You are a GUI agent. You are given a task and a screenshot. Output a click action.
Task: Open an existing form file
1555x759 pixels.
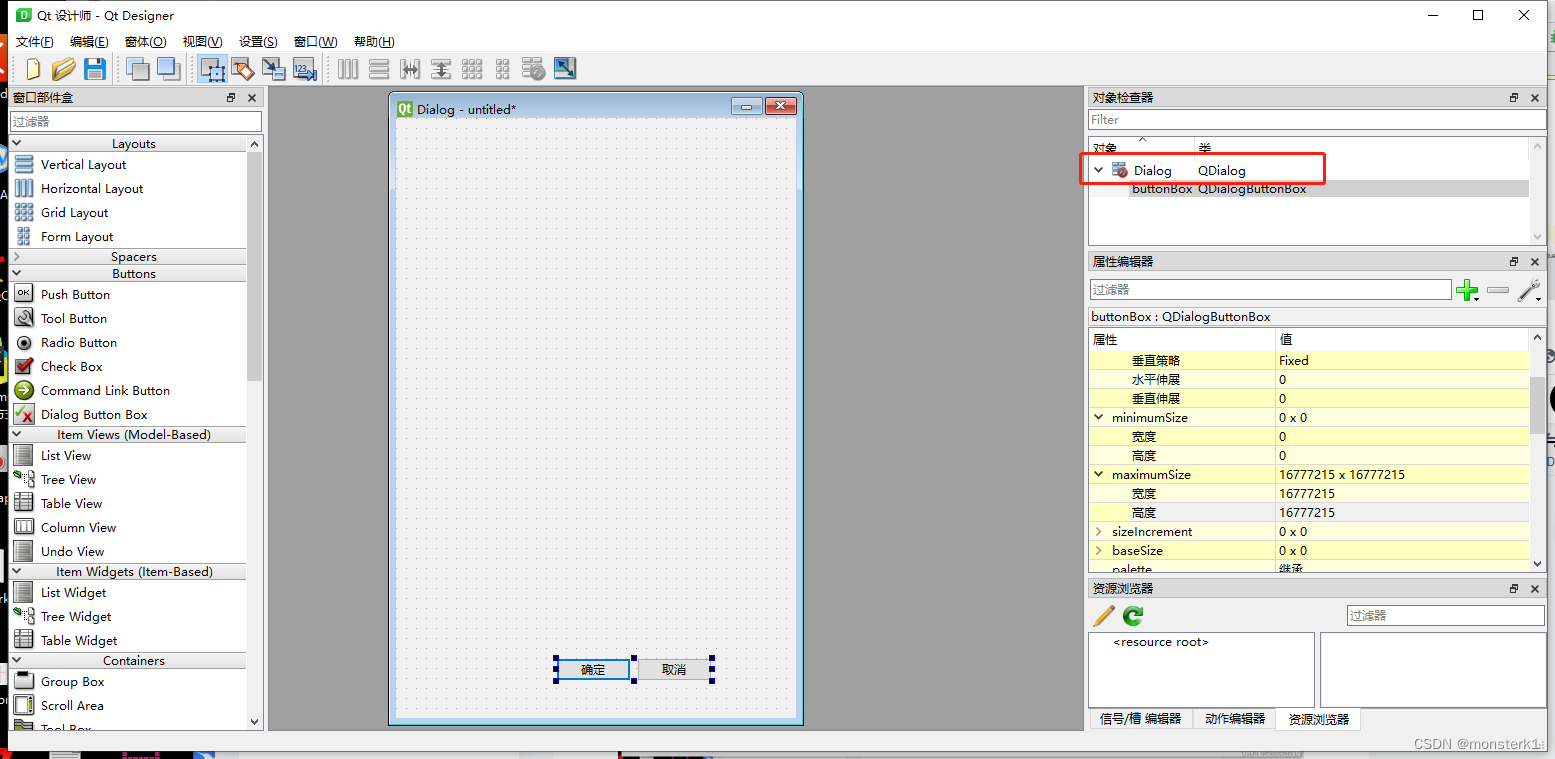pyautogui.click(x=62, y=69)
